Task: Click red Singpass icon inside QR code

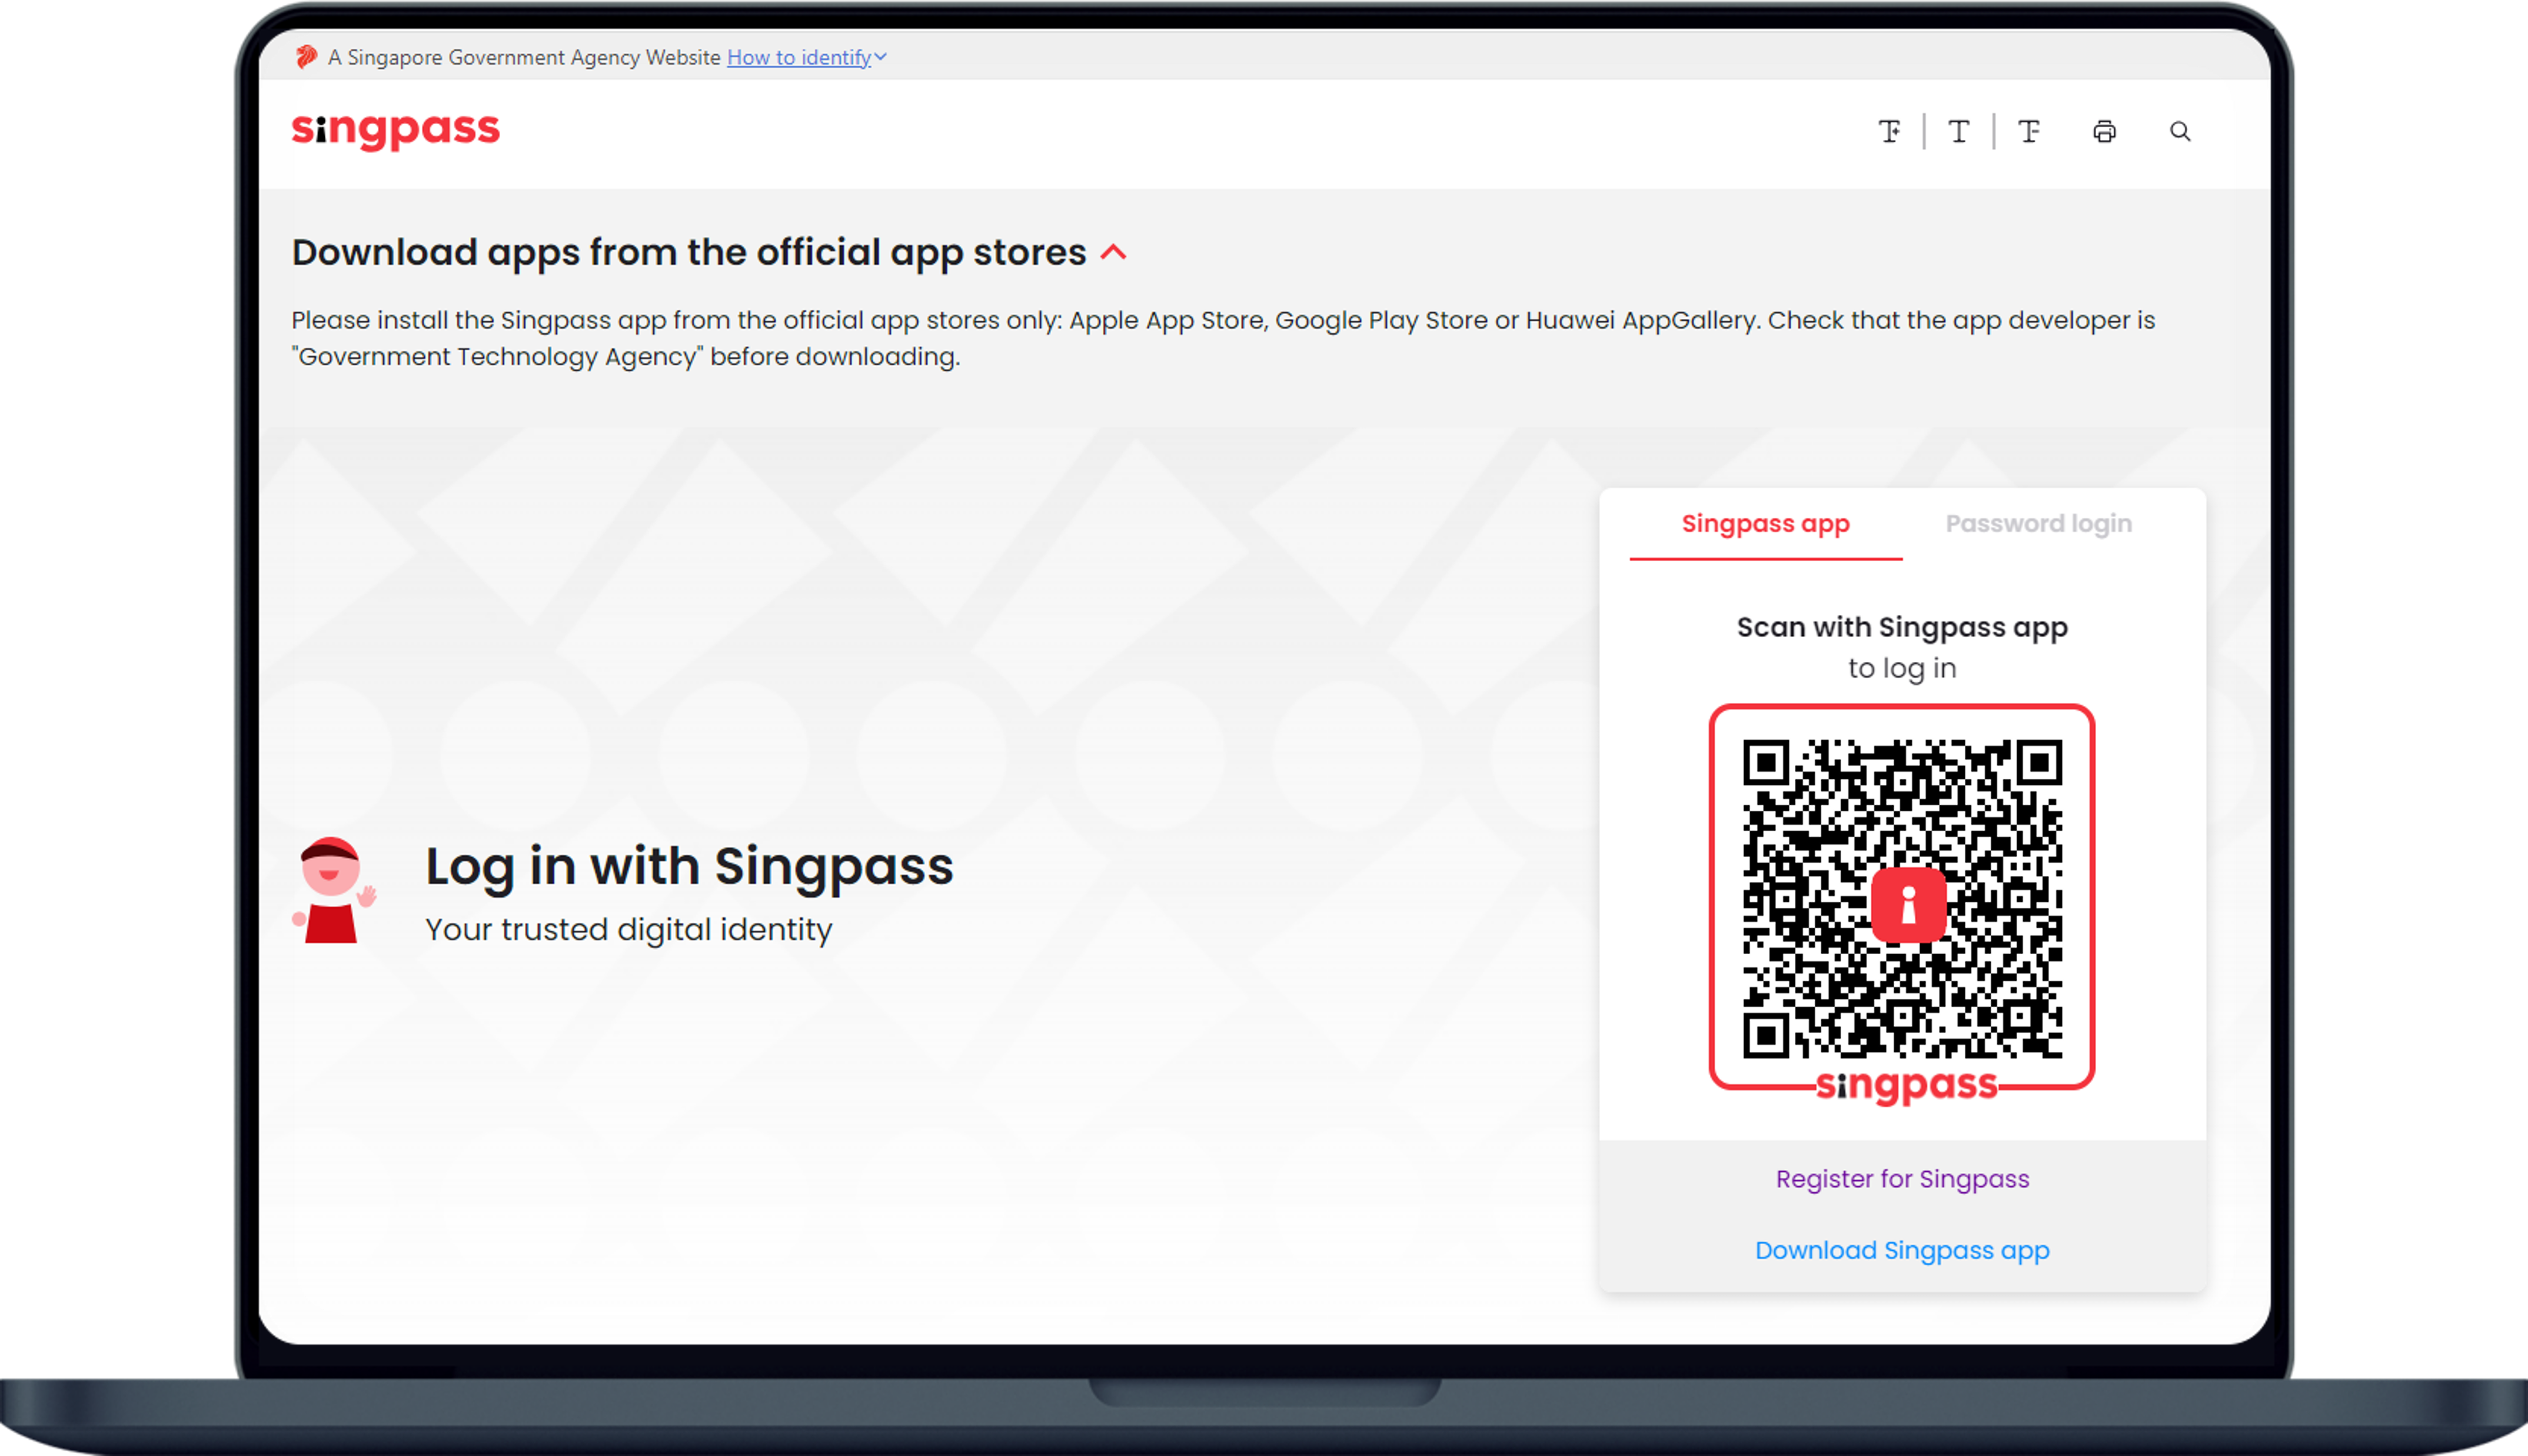Action: click(1908, 905)
